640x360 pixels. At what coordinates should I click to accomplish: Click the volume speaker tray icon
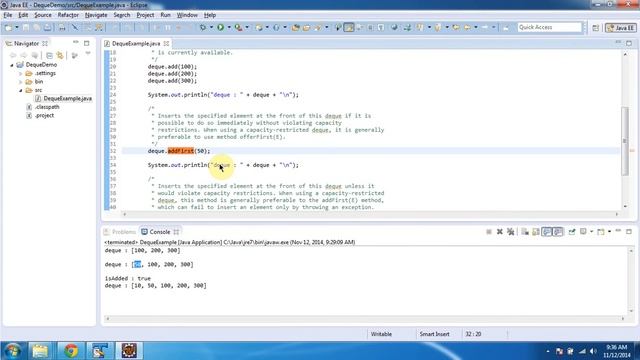(593, 351)
